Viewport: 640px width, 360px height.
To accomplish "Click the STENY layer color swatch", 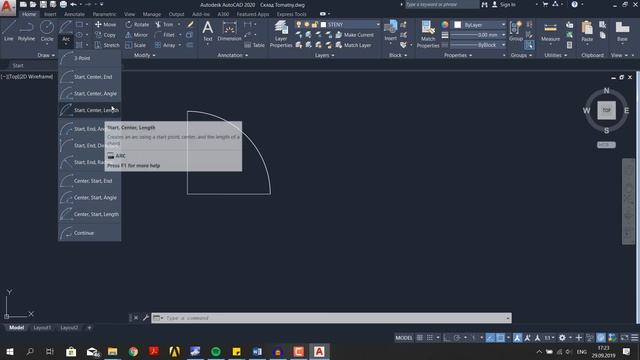I will tap(323, 24).
